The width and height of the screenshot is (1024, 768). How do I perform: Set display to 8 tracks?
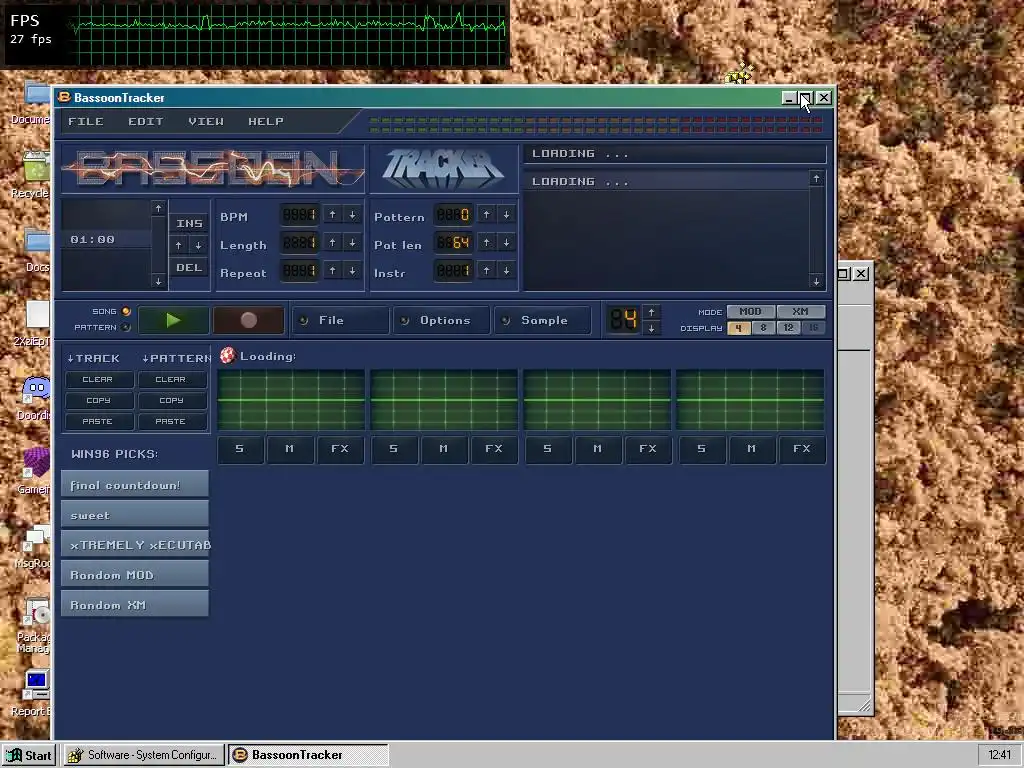click(x=763, y=328)
